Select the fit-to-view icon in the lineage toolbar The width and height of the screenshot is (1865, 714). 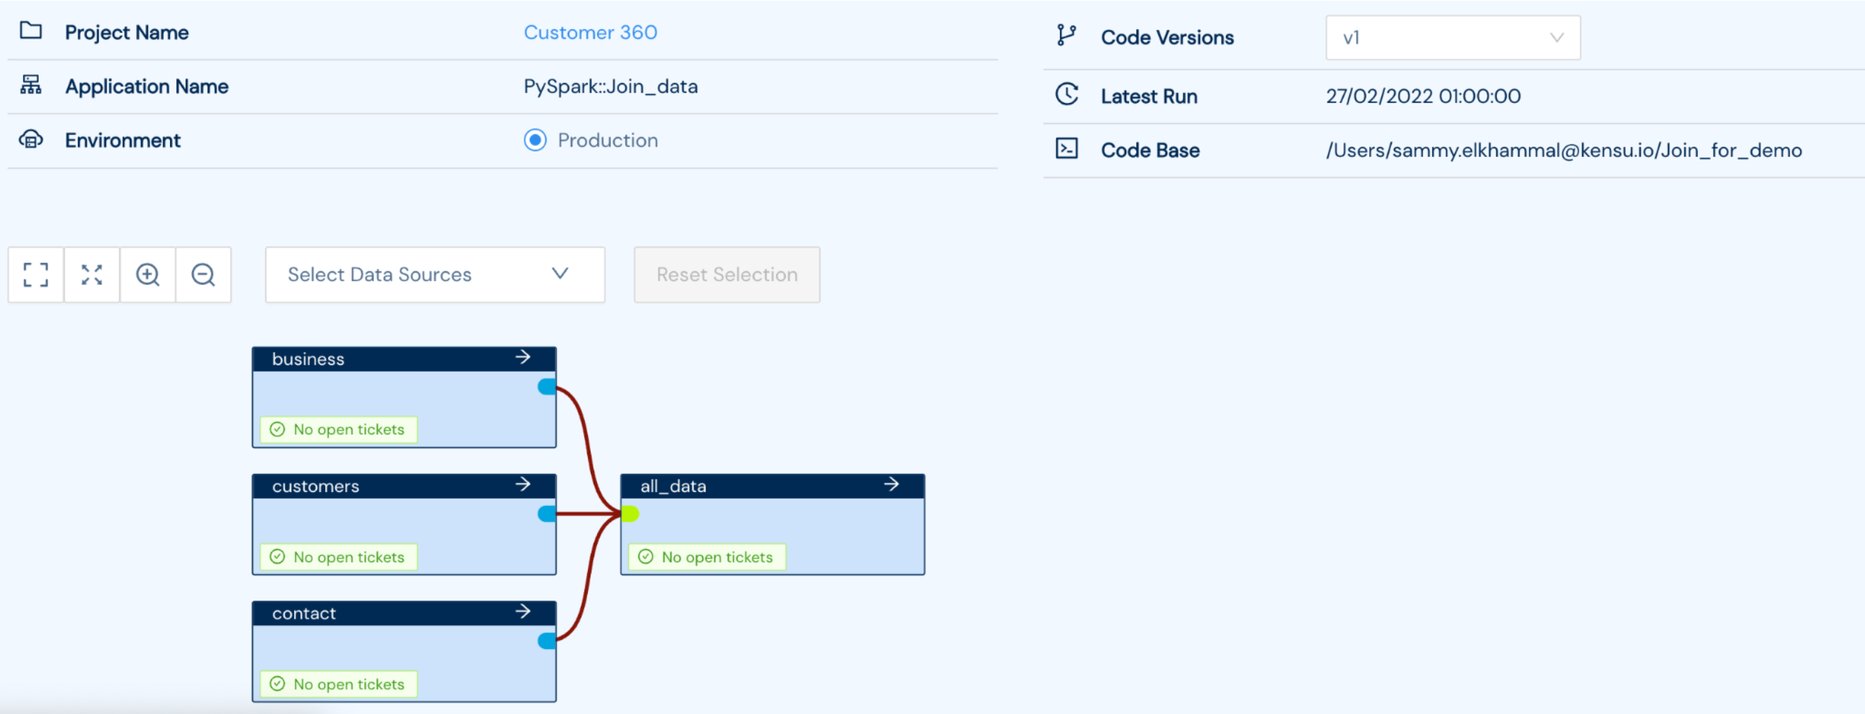[35, 274]
